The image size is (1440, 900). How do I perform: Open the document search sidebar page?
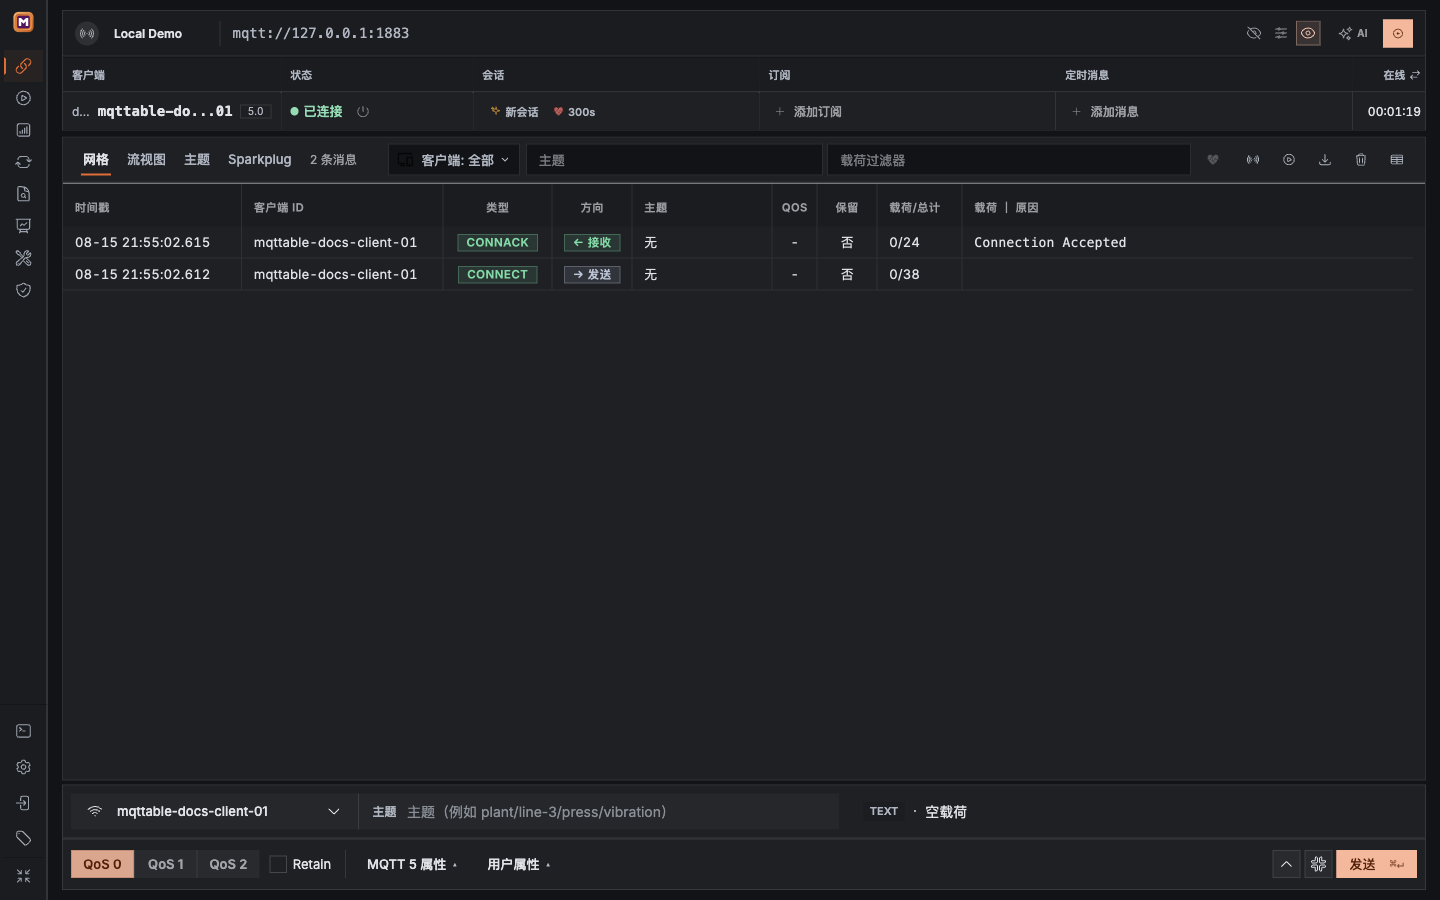23,194
